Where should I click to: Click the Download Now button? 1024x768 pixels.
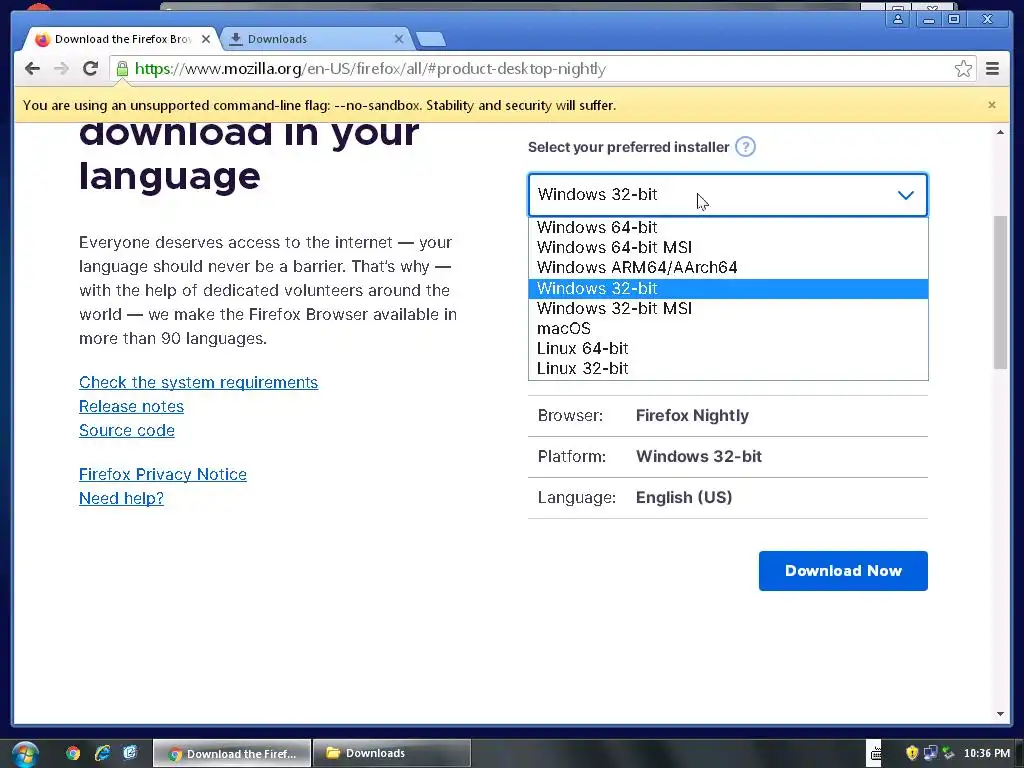(843, 571)
